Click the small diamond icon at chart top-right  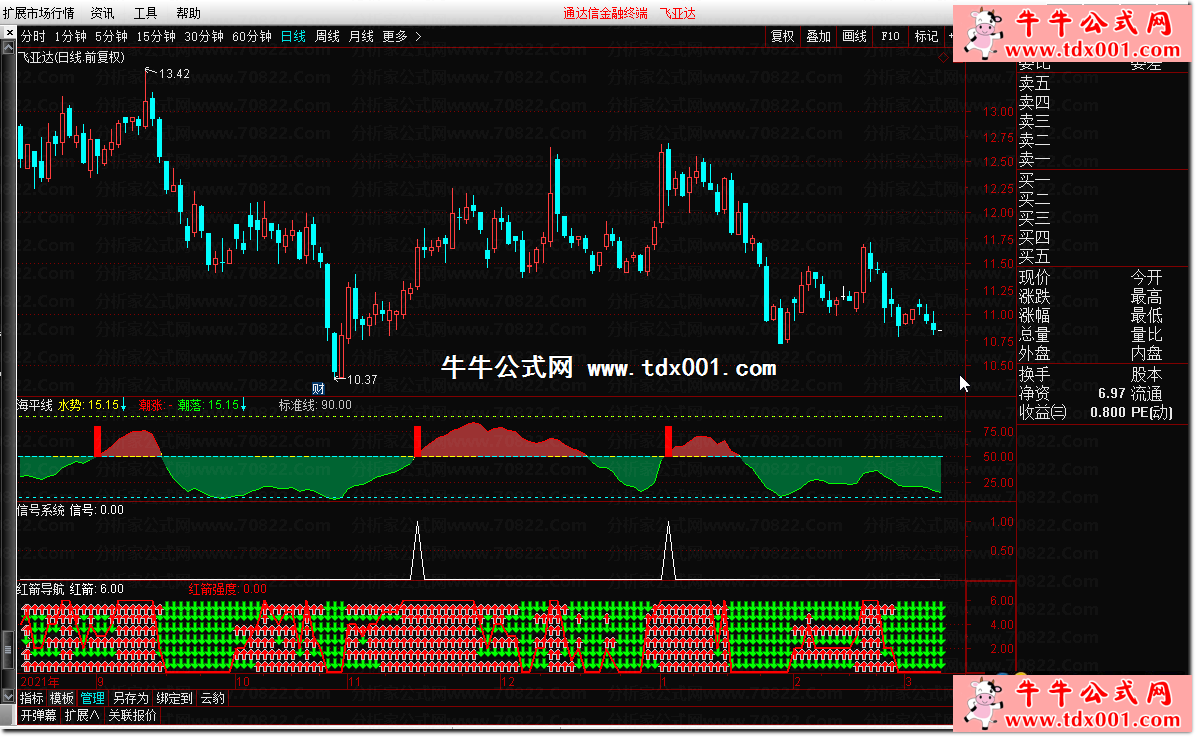coord(943,57)
